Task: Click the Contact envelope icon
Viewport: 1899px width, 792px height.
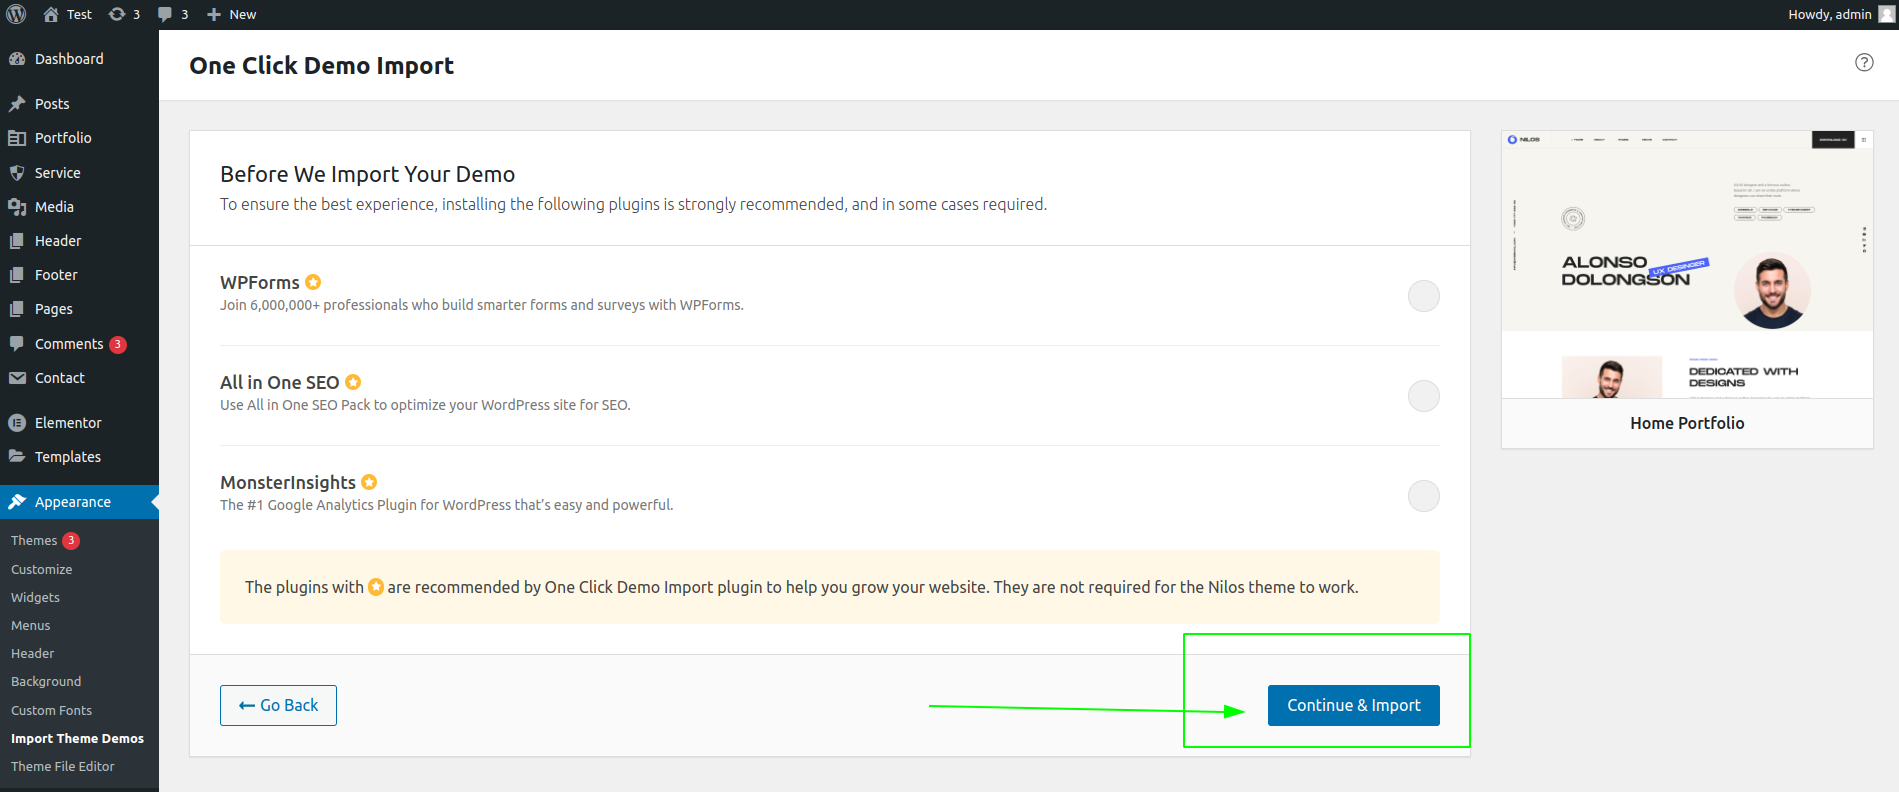Action: pos(17,378)
